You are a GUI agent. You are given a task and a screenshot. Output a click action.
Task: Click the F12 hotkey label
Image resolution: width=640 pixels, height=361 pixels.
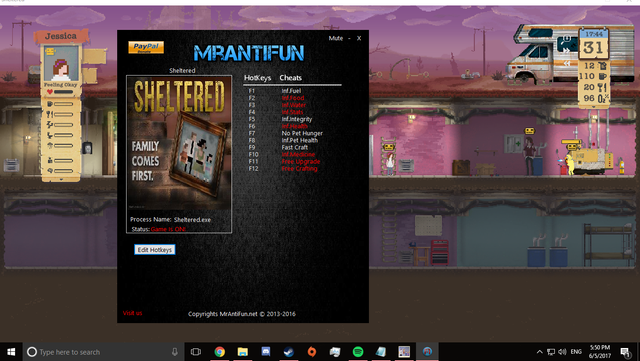pos(253,168)
